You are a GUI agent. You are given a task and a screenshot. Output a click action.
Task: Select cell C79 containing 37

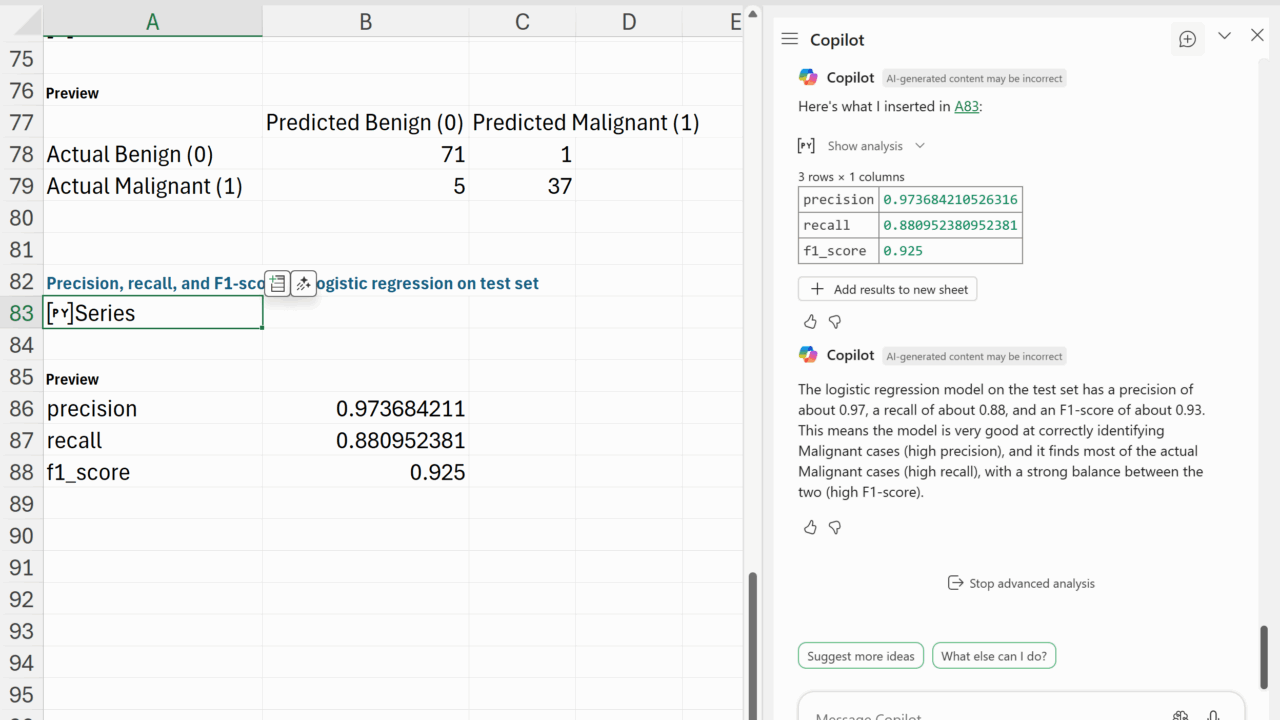point(522,186)
